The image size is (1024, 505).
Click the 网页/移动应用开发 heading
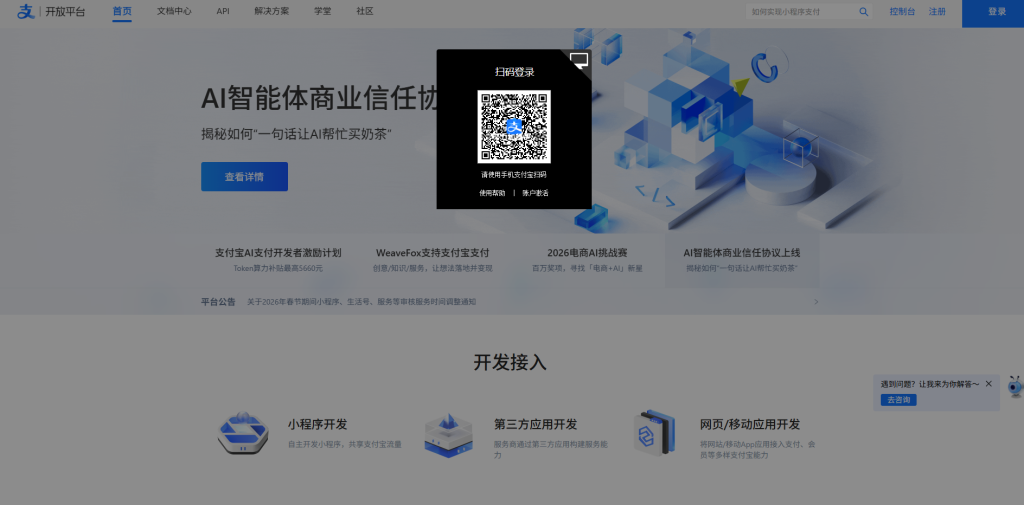pyautogui.click(x=750, y=425)
